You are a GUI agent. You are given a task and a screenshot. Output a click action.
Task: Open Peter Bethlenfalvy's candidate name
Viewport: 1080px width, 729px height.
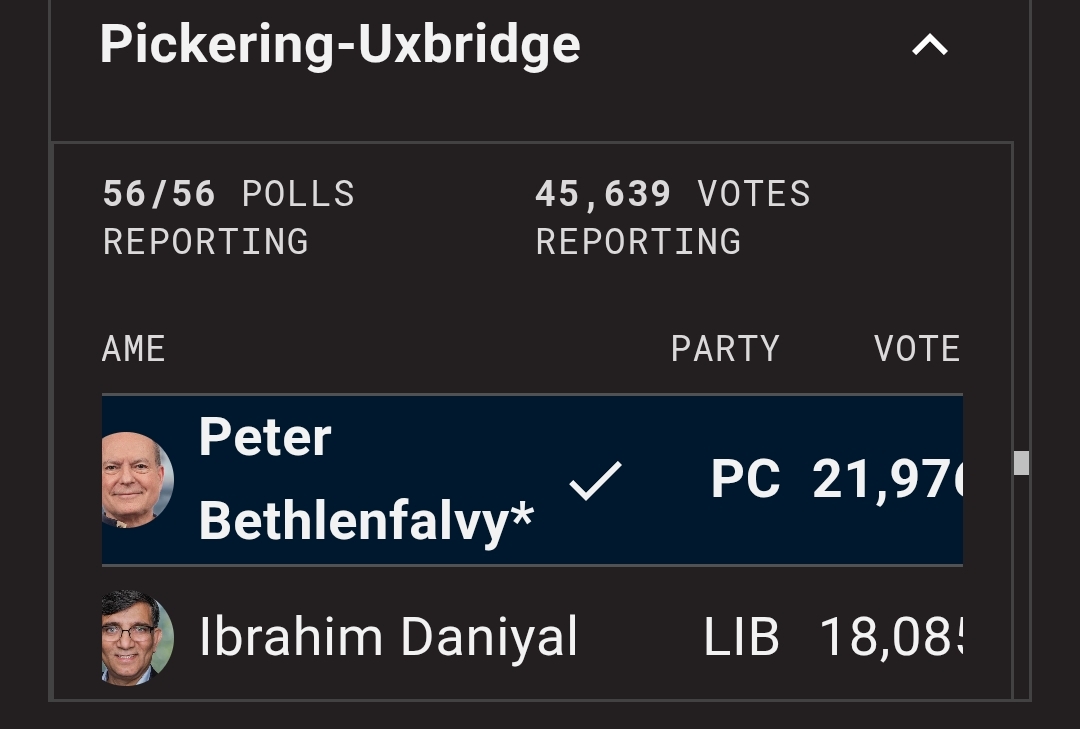366,480
